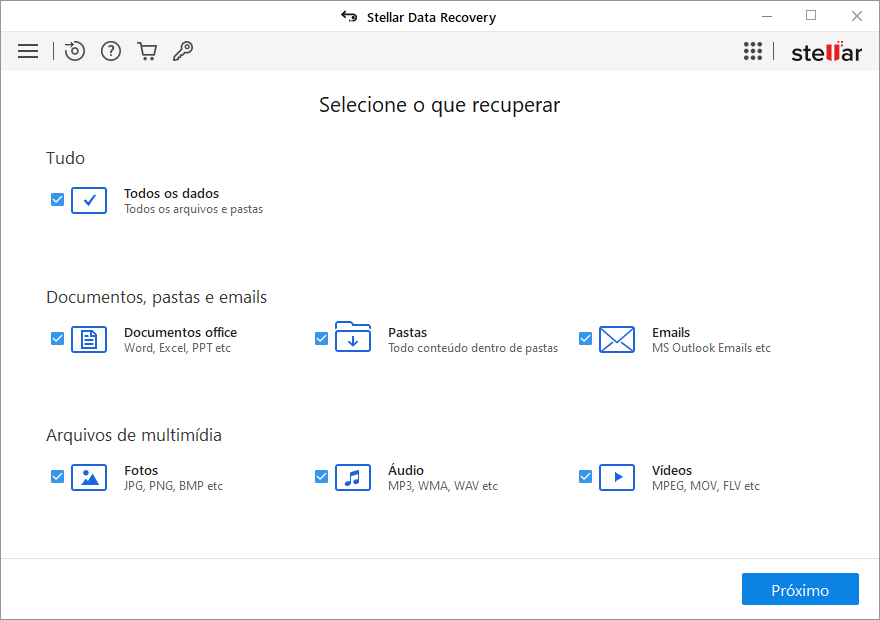This screenshot has height=620, width=880.
Task: Toggle the Documentos office checkbox
Action: pos(57,339)
